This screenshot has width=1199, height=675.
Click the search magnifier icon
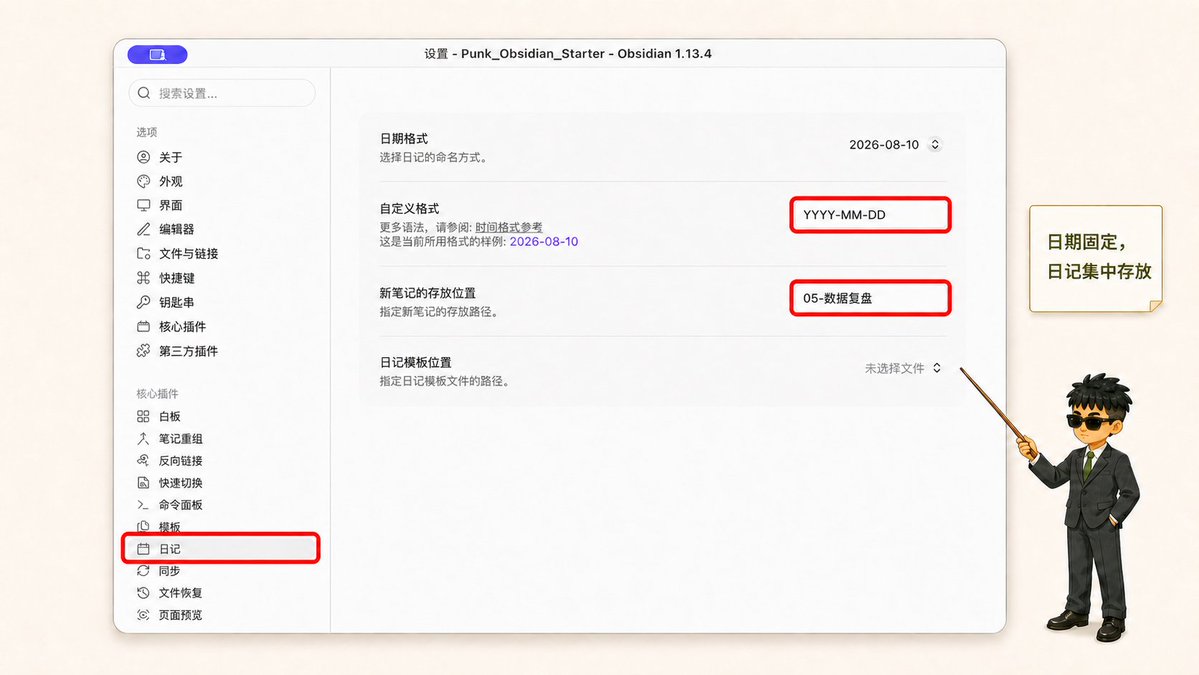click(x=144, y=93)
